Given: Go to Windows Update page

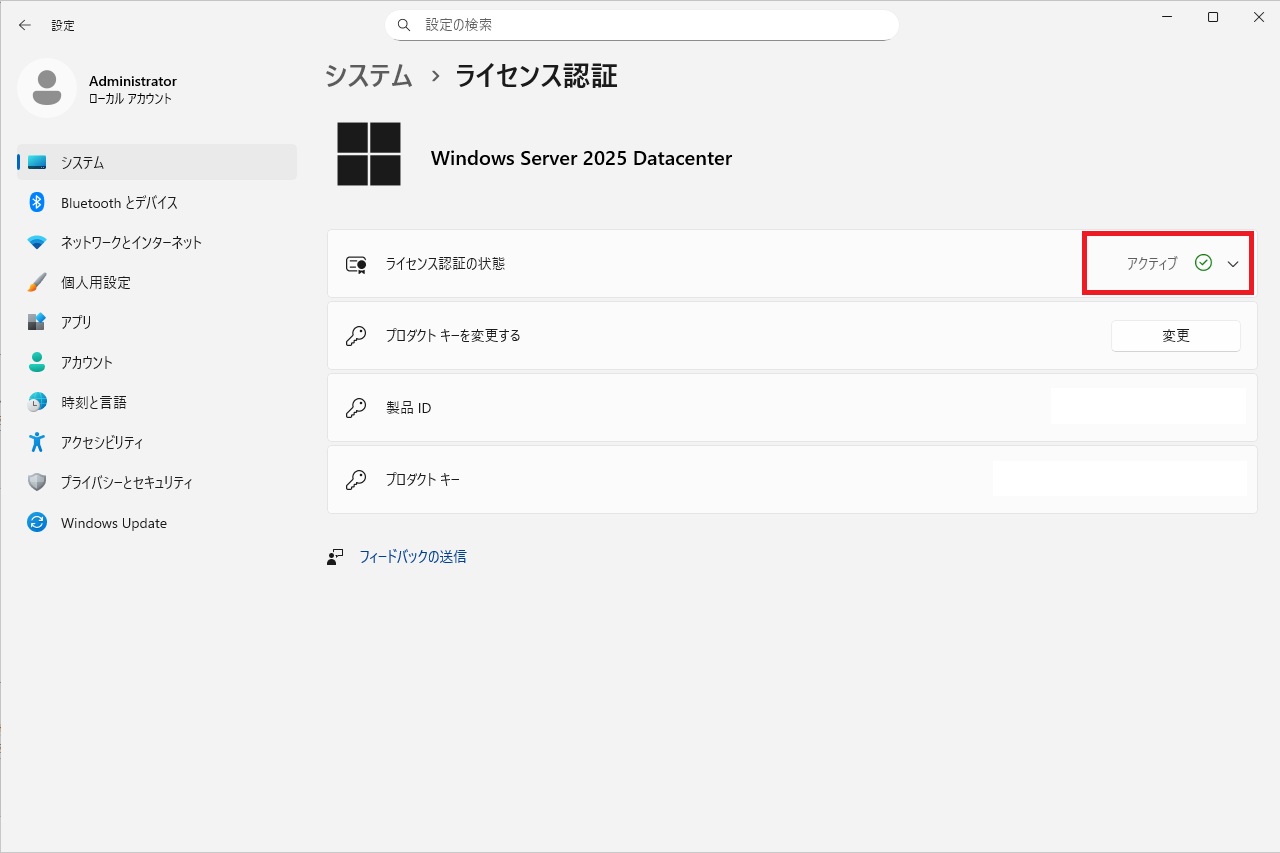Looking at the screenshot, I should (157, 523).
